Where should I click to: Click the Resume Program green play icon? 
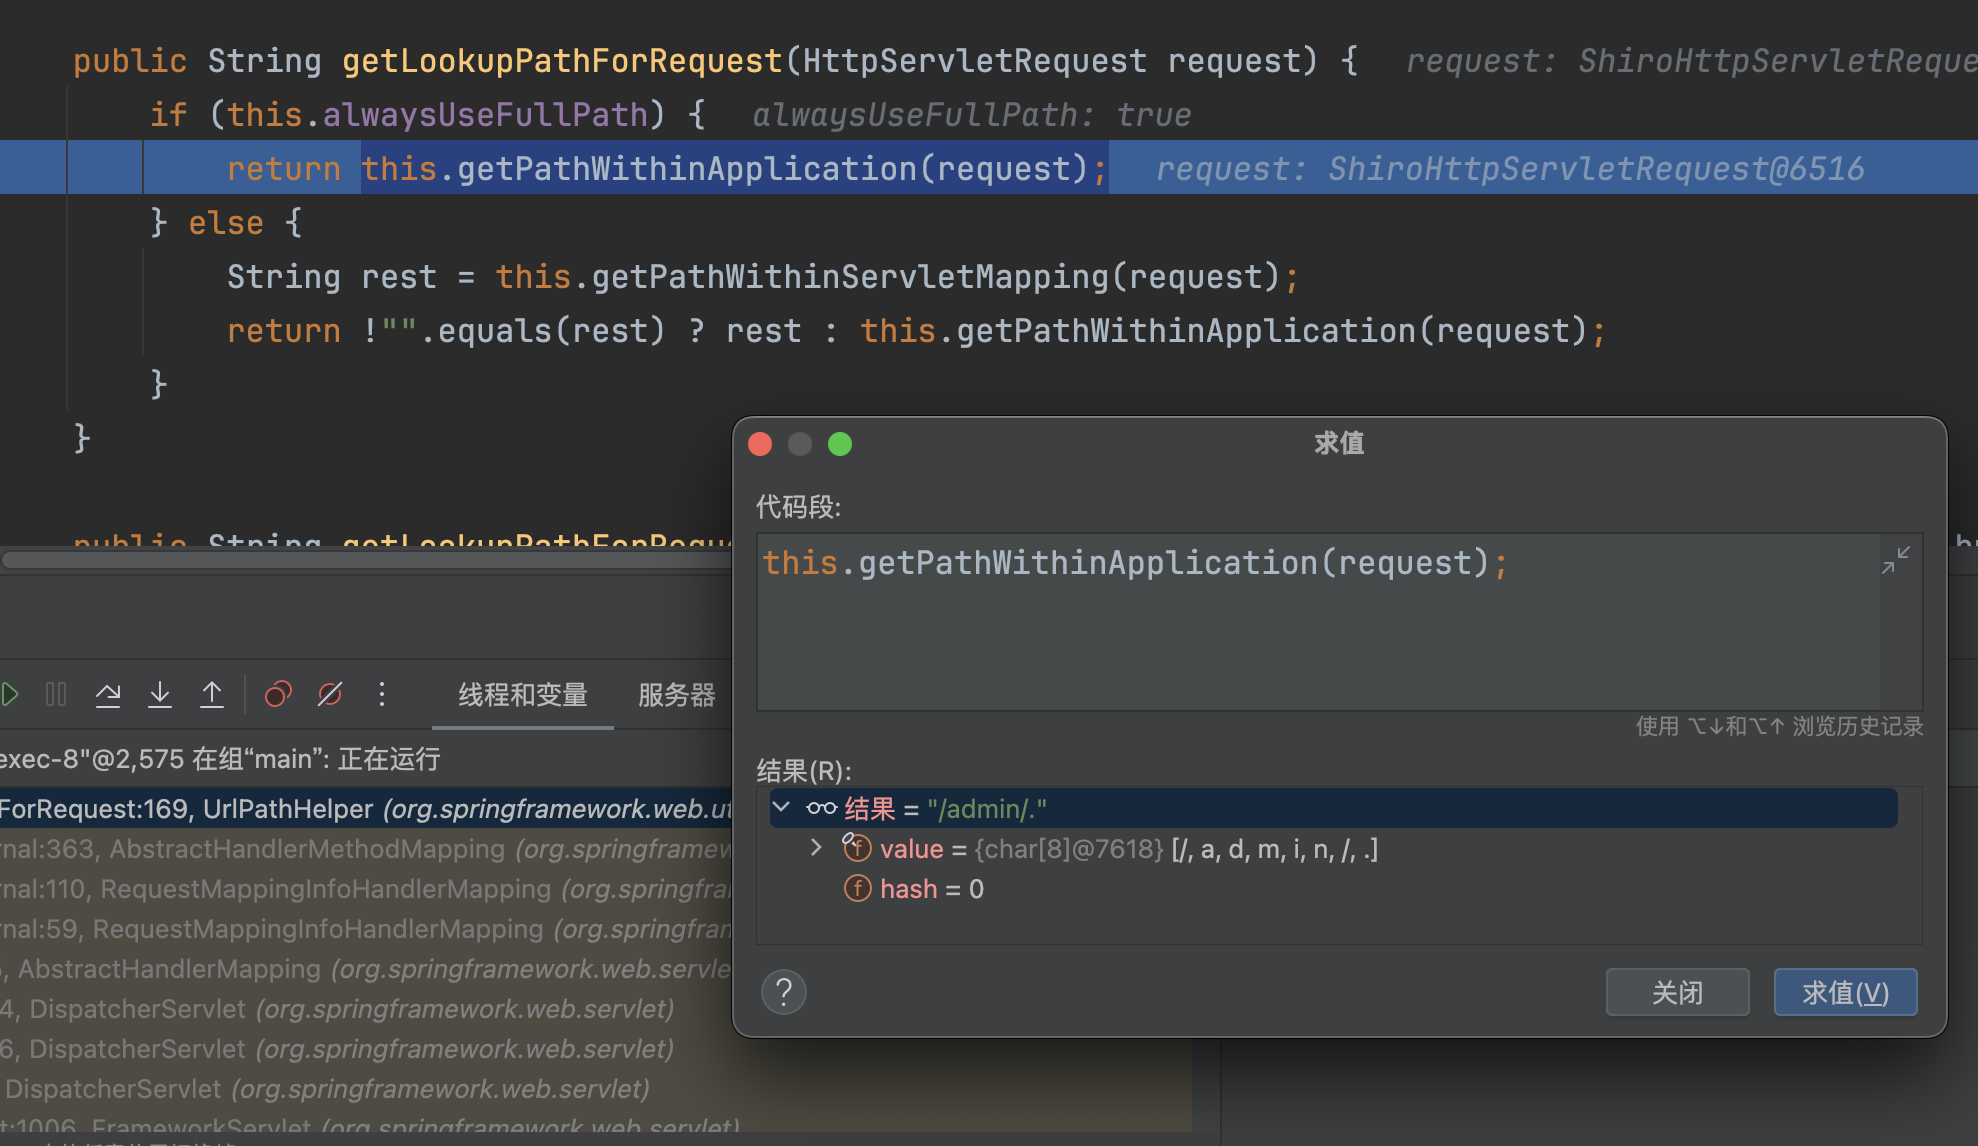click(x=10, y=694)
